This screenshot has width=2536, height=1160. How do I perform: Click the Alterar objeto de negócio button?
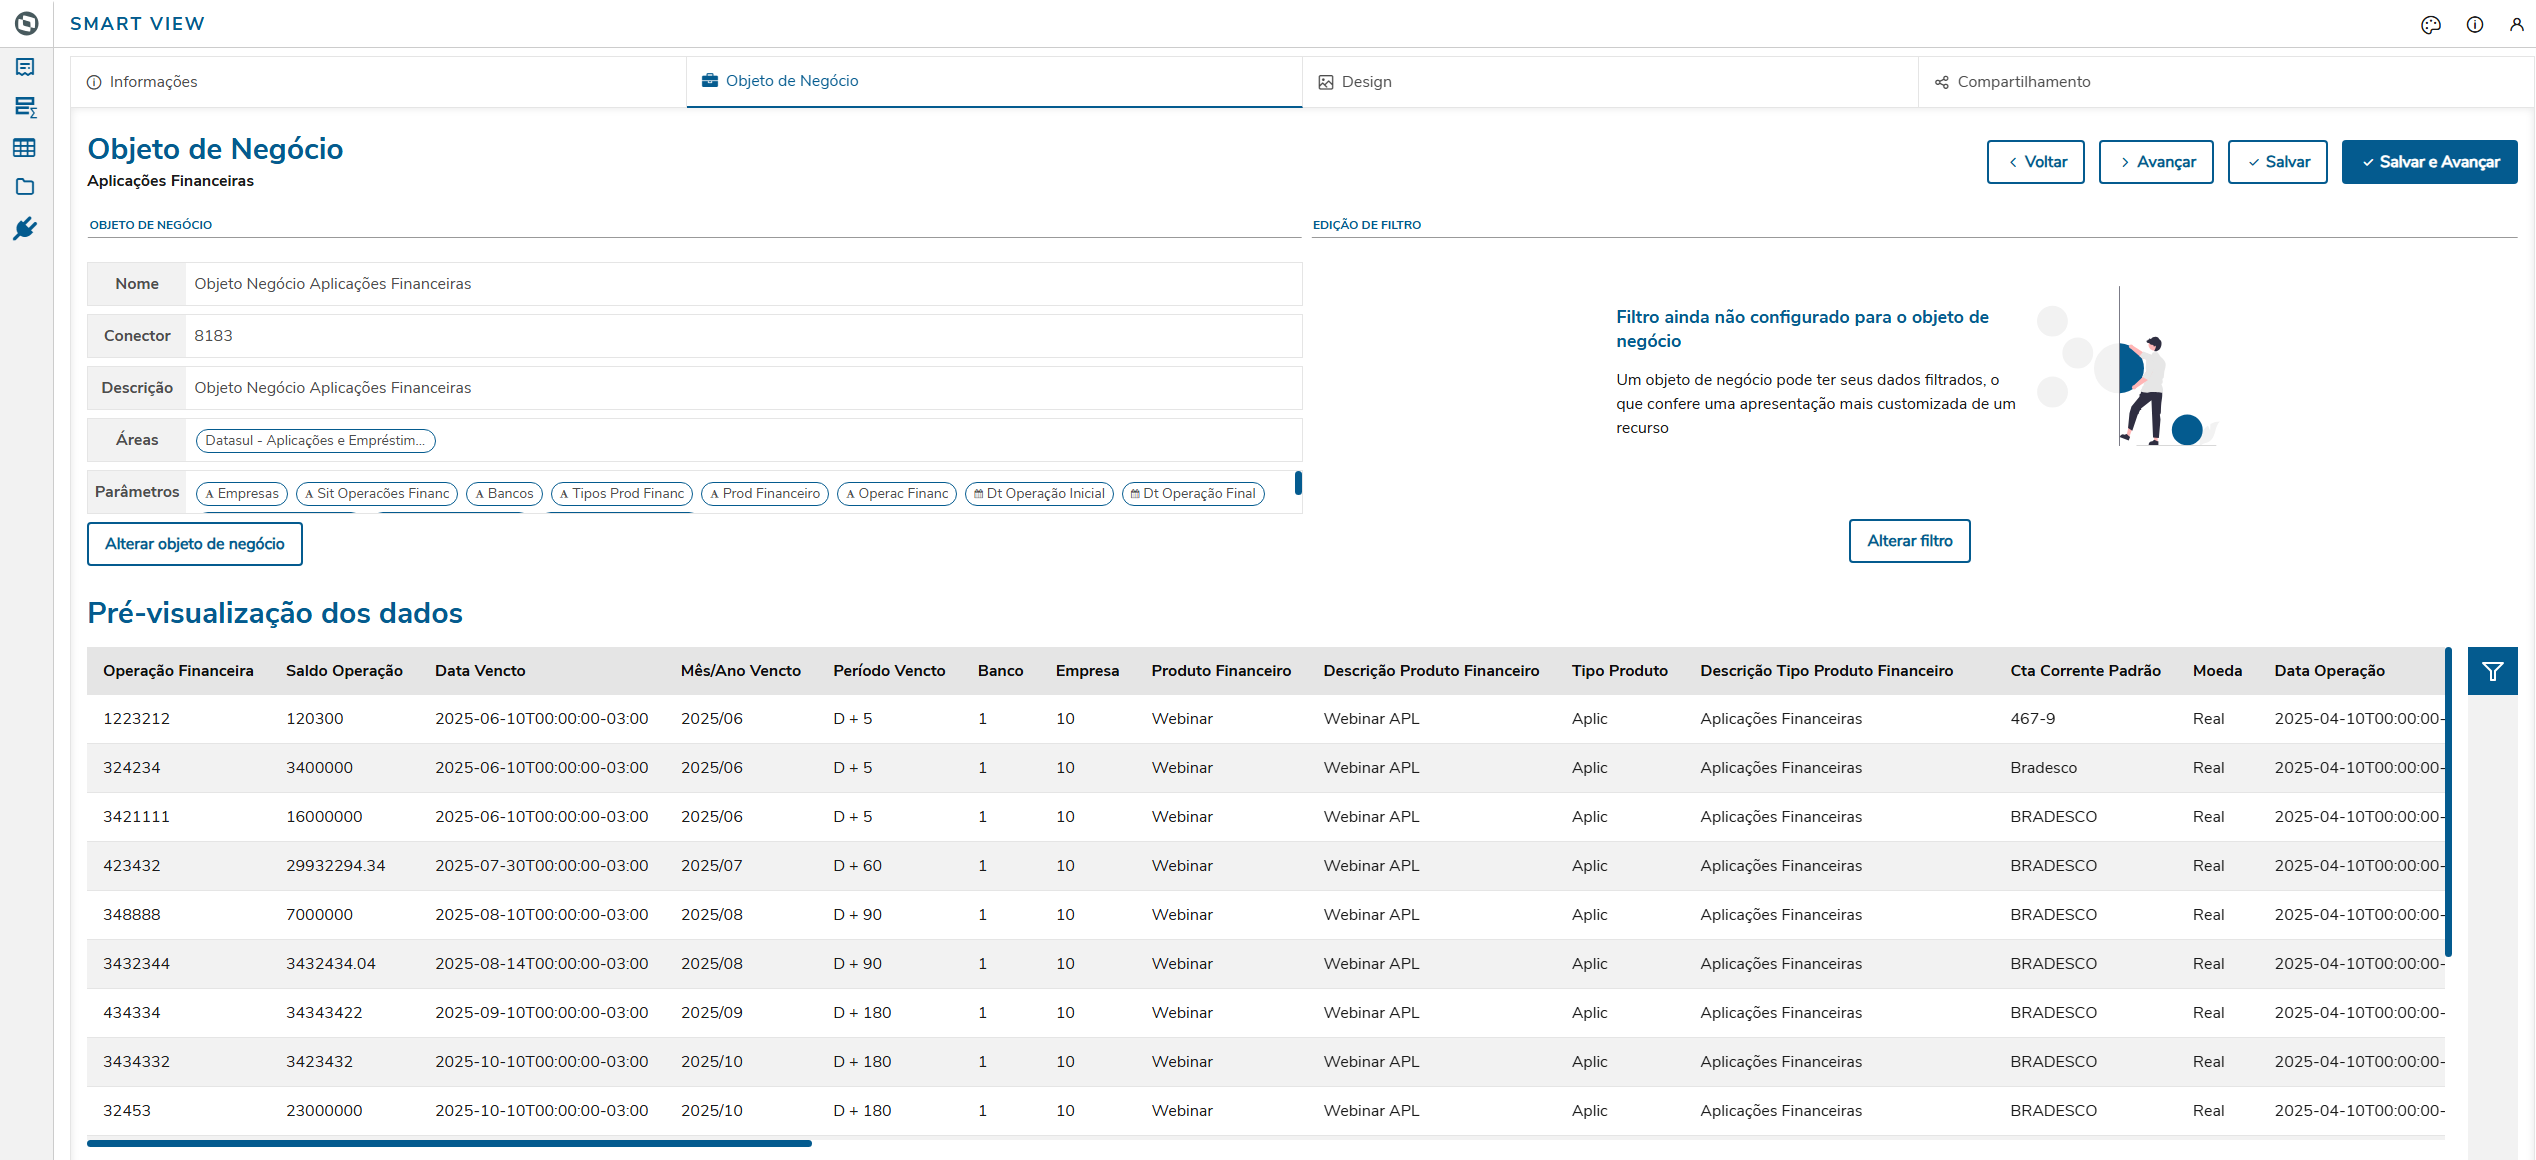(195, 544)
